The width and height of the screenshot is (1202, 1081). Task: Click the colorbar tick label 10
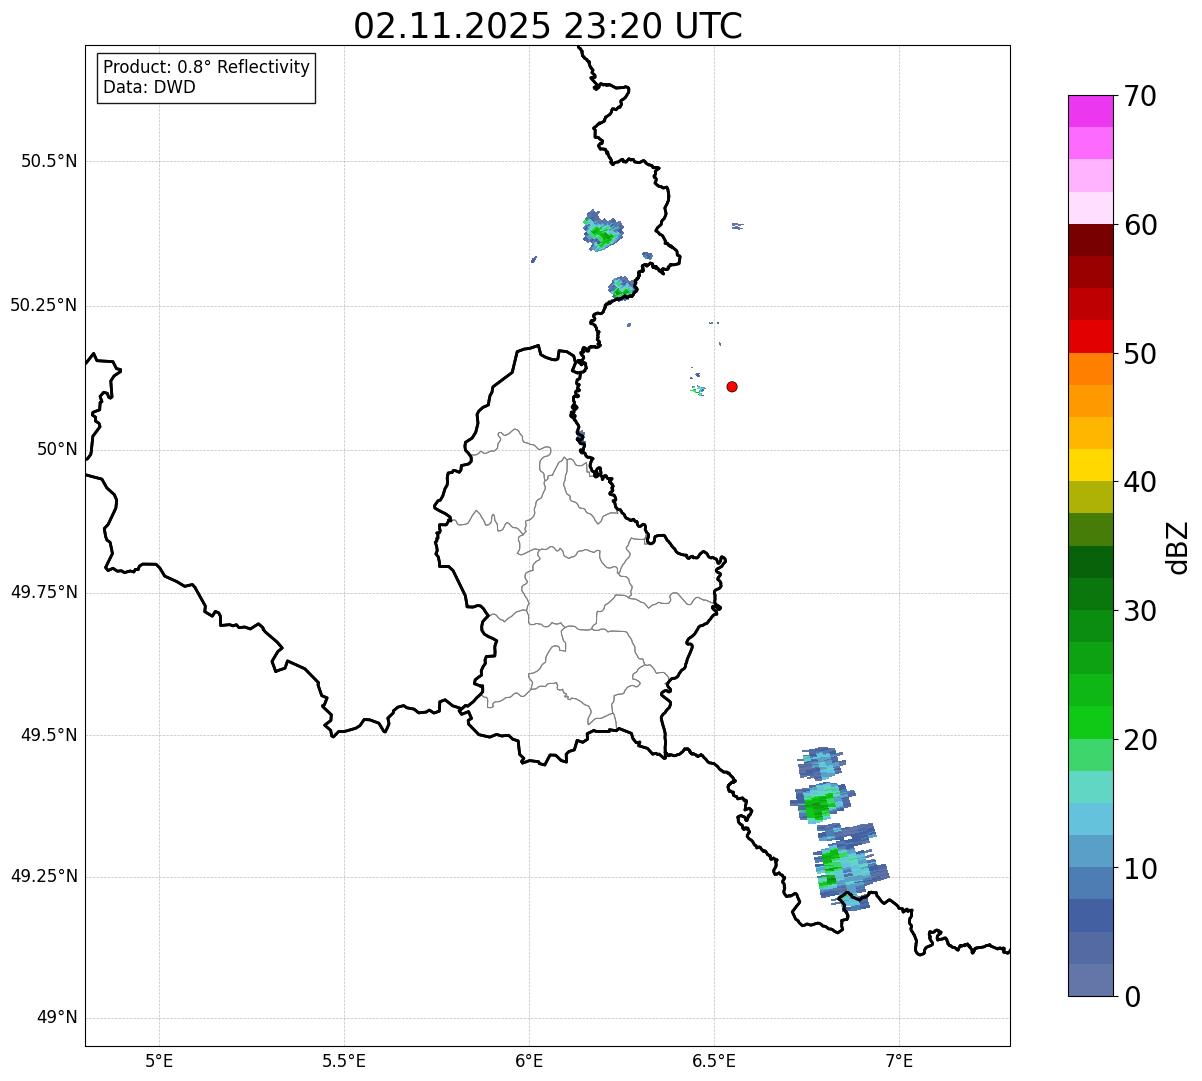pyautogui.click(x=1140, y=868)
